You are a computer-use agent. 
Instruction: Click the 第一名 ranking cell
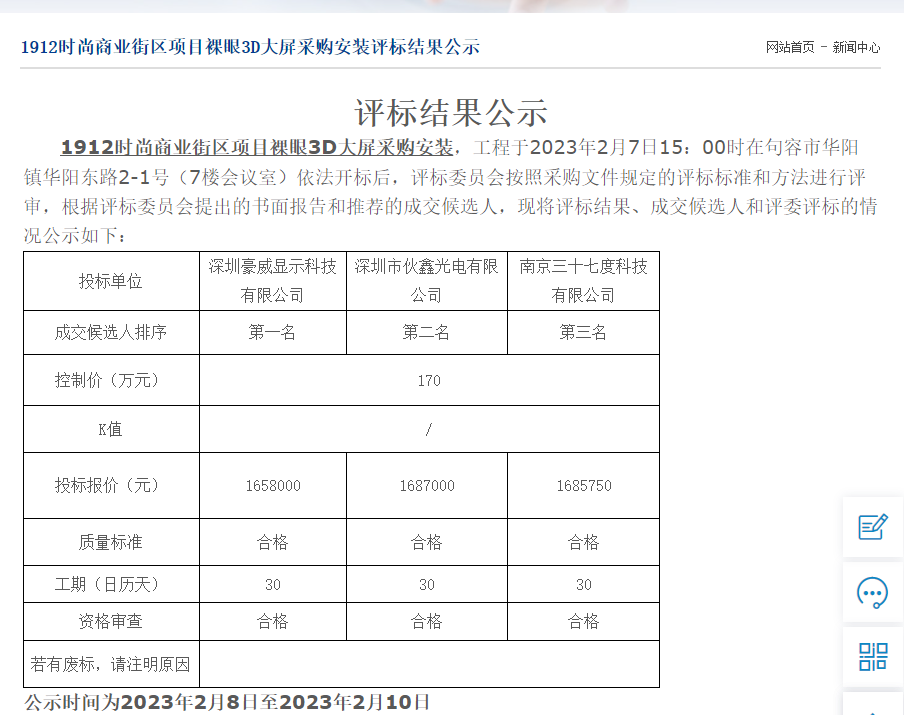click(273, 333)
